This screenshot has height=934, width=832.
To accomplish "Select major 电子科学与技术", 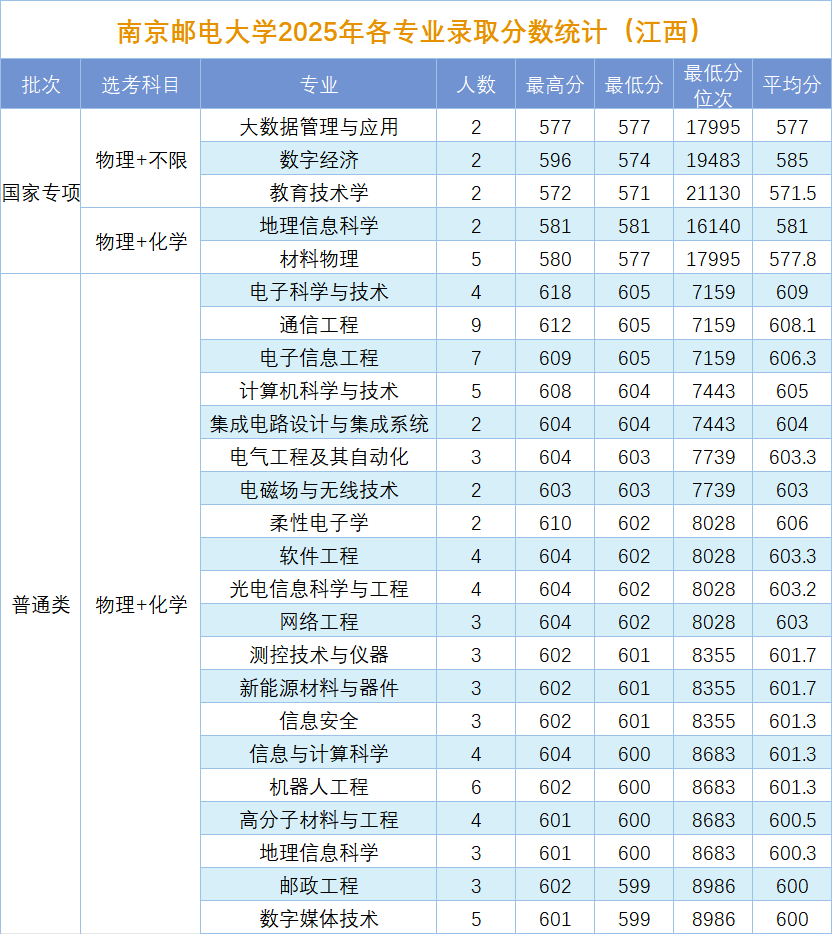I will pyautogui.click(x=319, y=292).
